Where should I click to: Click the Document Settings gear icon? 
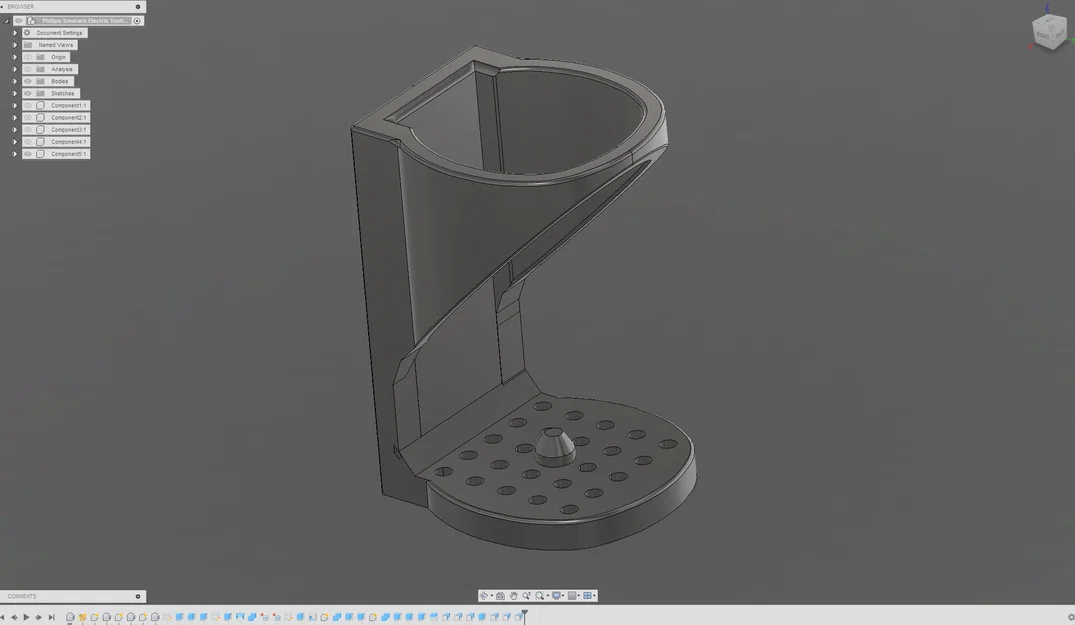coord(27,33)
